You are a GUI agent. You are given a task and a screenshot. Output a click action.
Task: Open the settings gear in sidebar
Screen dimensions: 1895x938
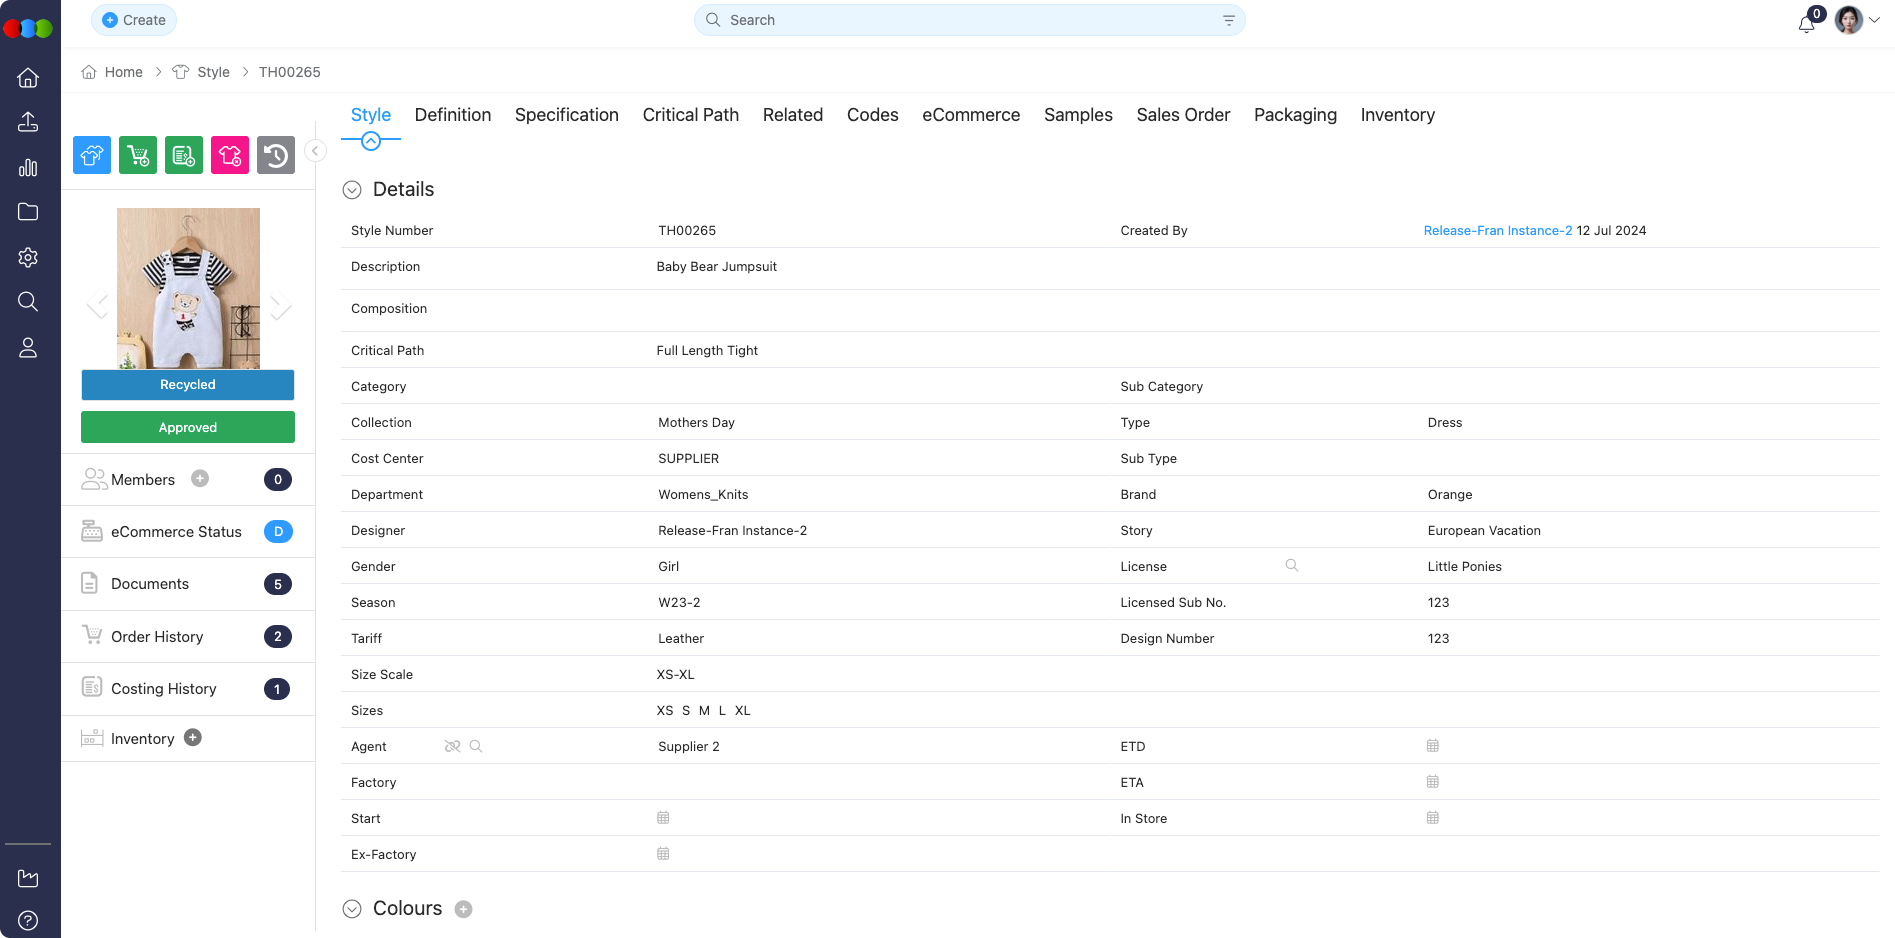tap(28, 257)
